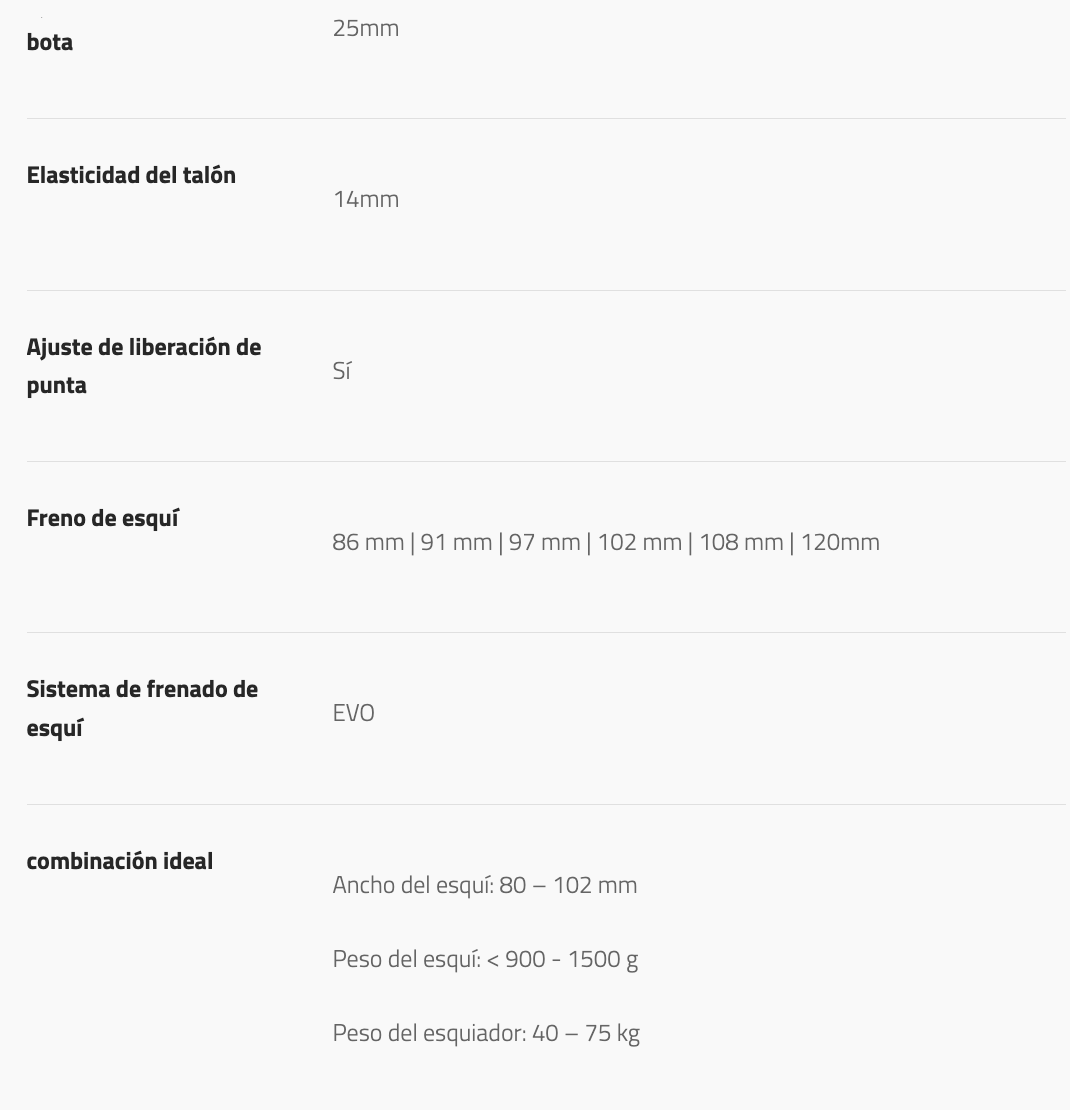The width and height of the screenshot is (1070, 1110).
Task: Click the "Sí" value text
Action: pos(342,371)
